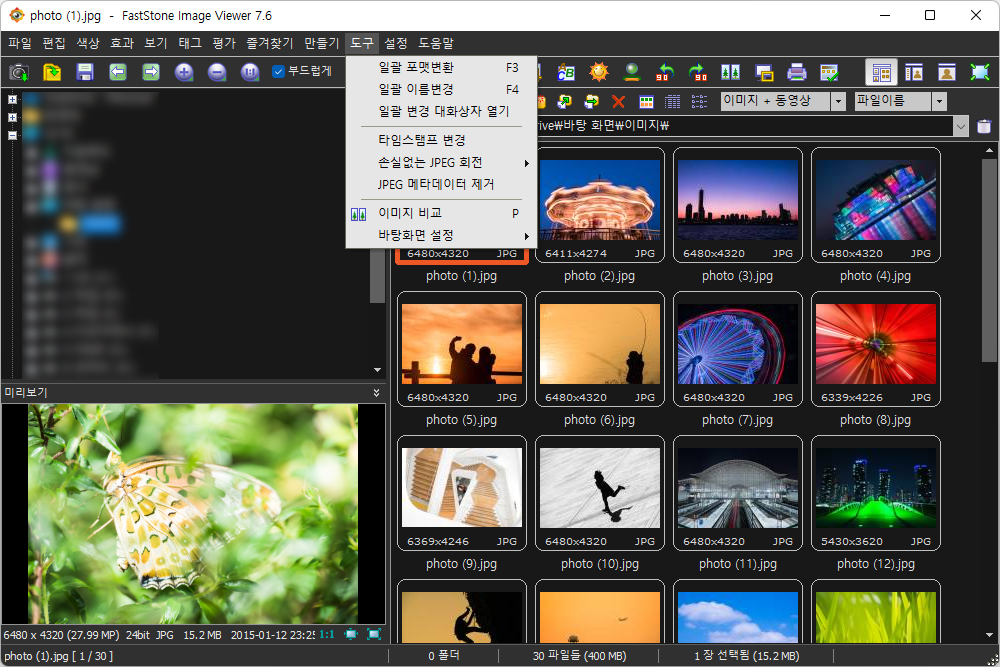This screenshot has height=667, width=1000.
Task: Switch to thumbnail browser layout icon
Action: click(x=881, y=72)
